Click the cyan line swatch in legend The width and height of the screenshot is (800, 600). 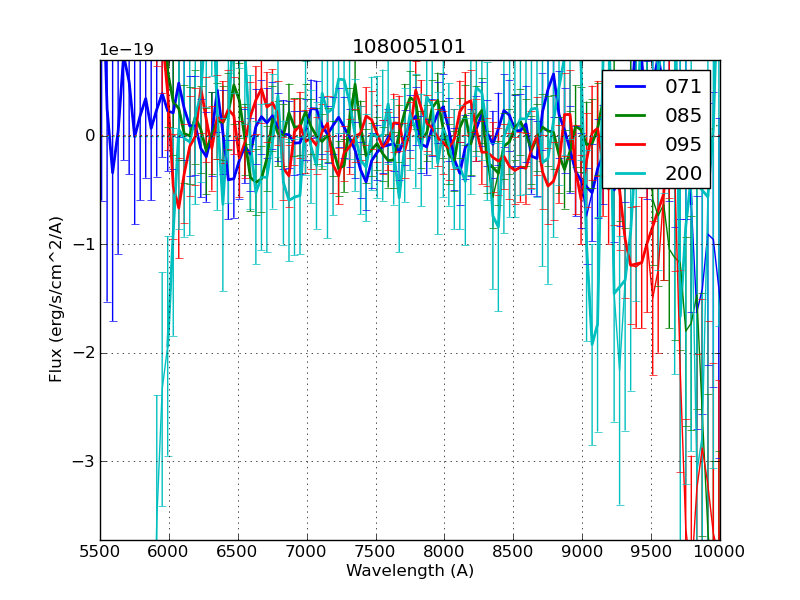(632, 174)
